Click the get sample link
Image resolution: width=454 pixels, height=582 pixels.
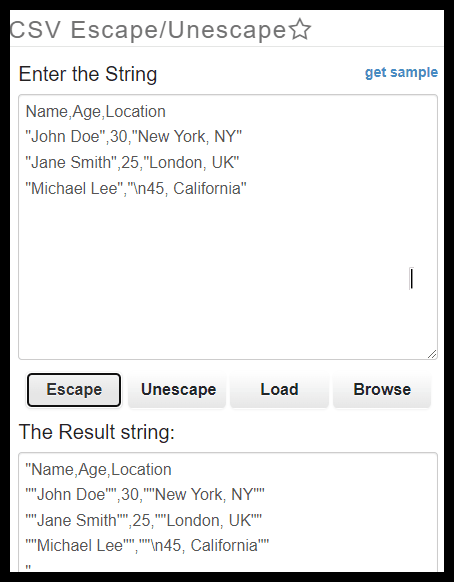(x=401, y=72)
